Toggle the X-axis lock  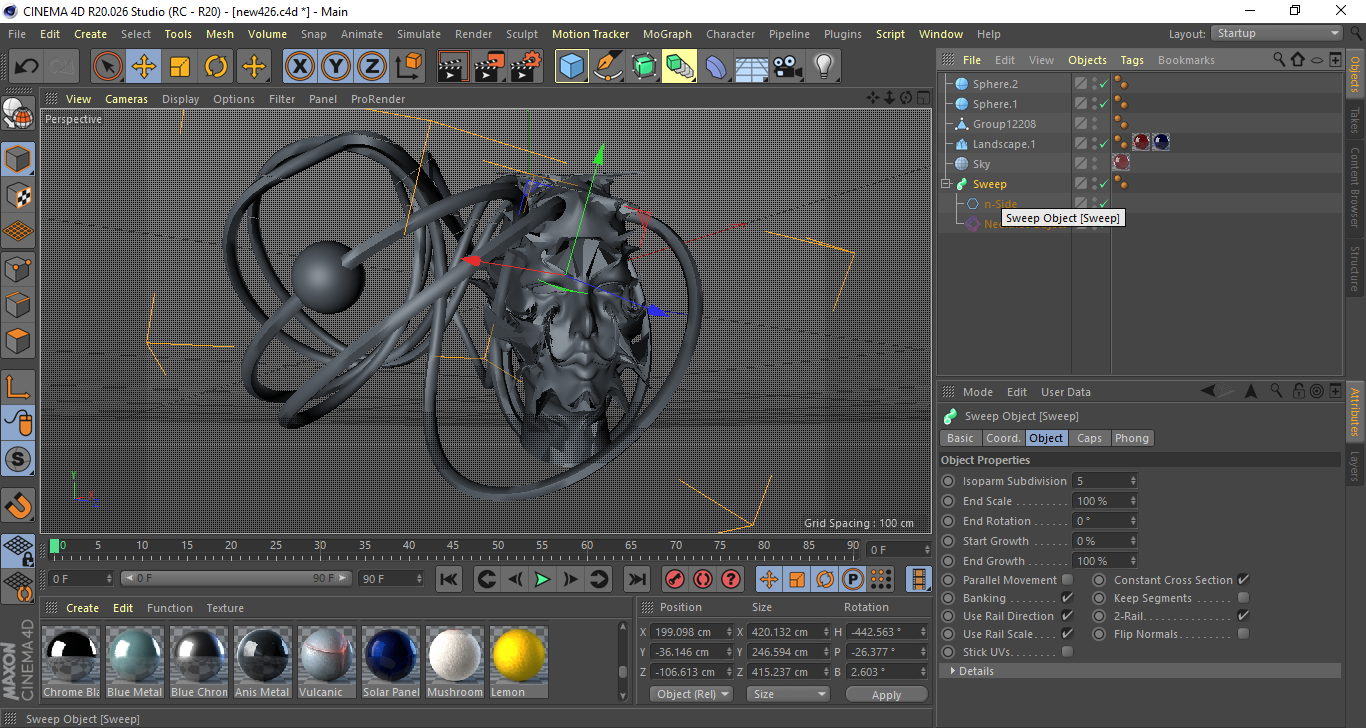coord(299,67)
